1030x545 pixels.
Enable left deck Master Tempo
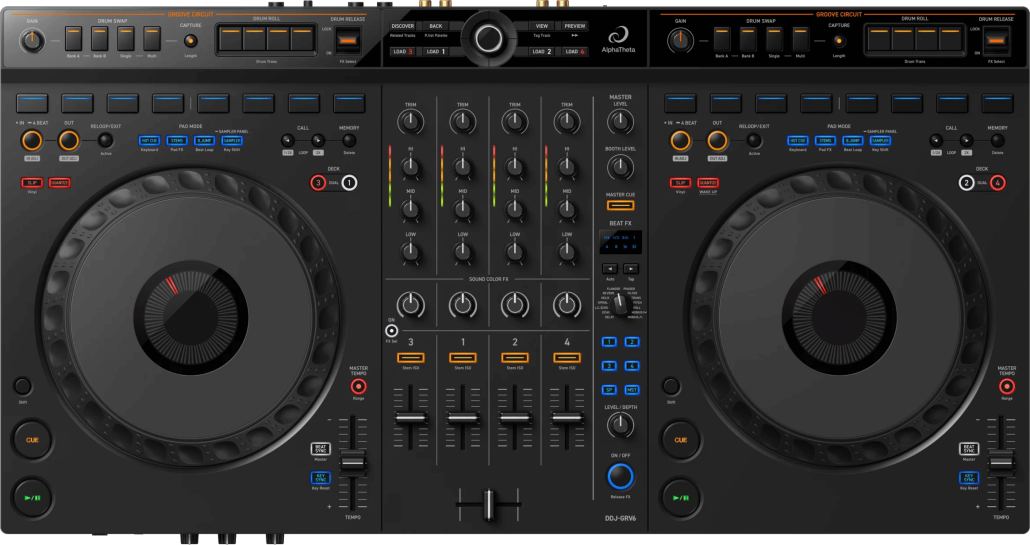tap(358, 386)
